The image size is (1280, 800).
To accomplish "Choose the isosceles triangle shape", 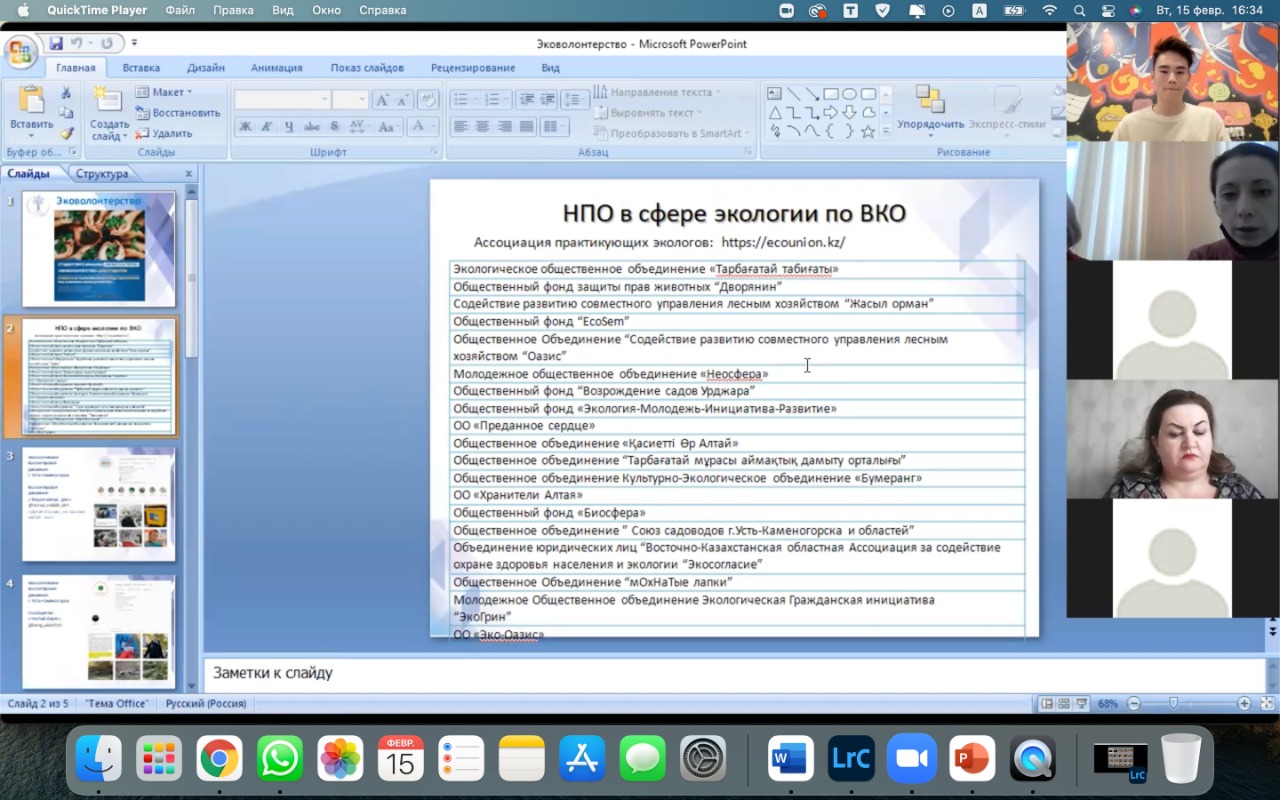I will tap(775, 113).
